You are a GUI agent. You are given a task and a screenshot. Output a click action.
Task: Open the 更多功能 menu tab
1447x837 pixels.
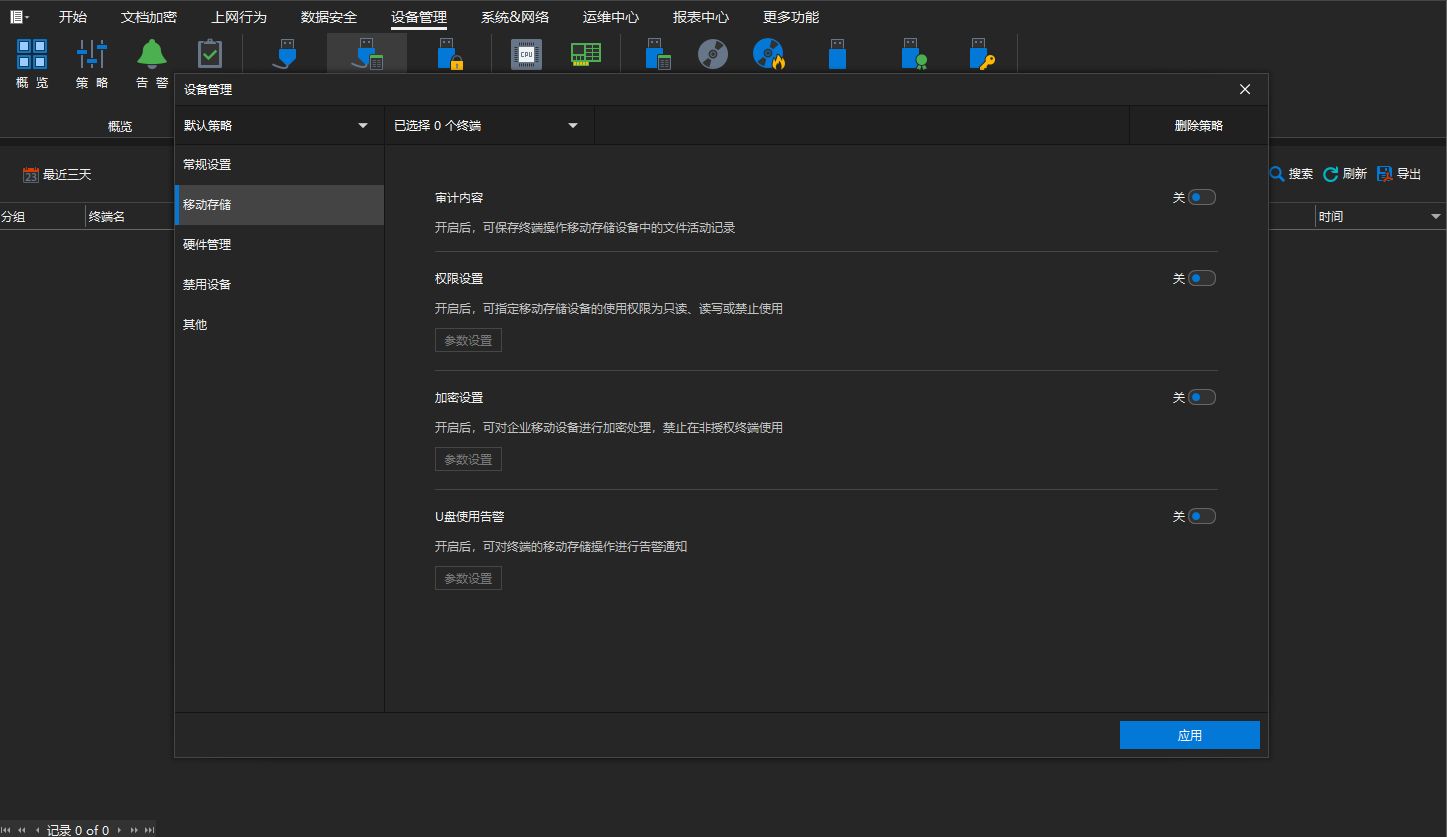click(791, 17)
